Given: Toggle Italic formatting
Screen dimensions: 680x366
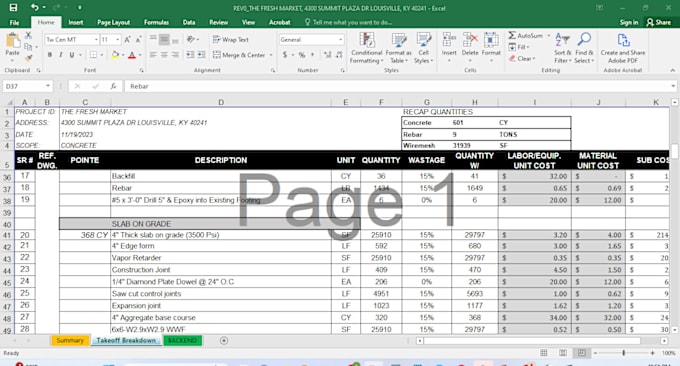Looking at the screenshot, I should [x=61, y=55].
